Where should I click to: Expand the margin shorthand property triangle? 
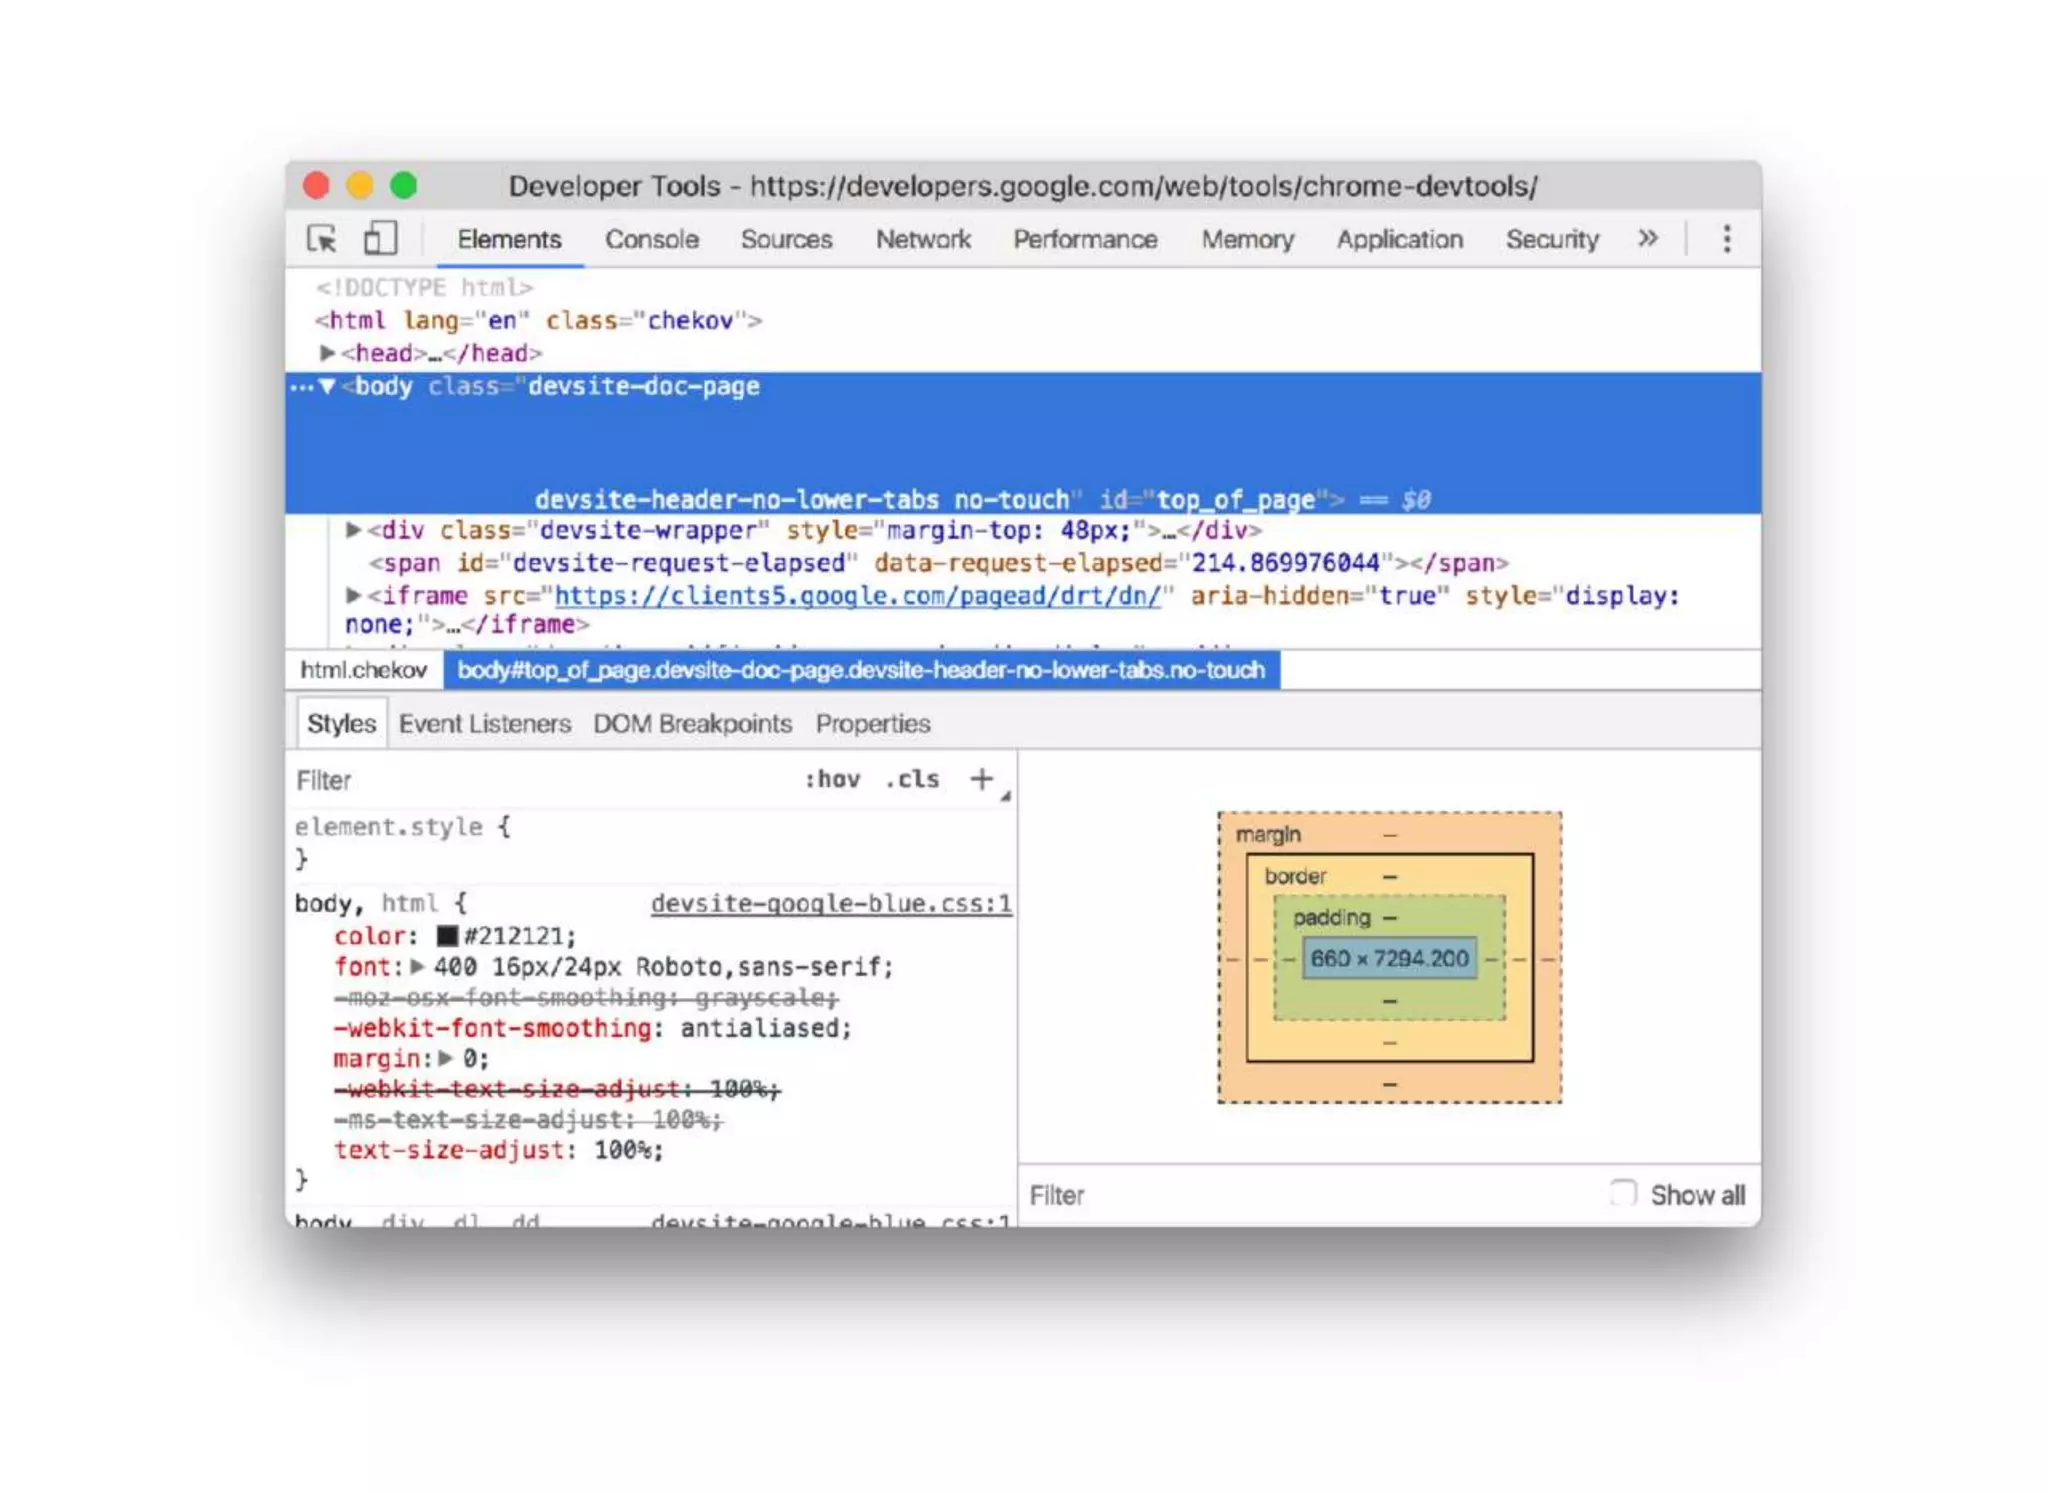pyautogui.click(x=446, y=1058)
